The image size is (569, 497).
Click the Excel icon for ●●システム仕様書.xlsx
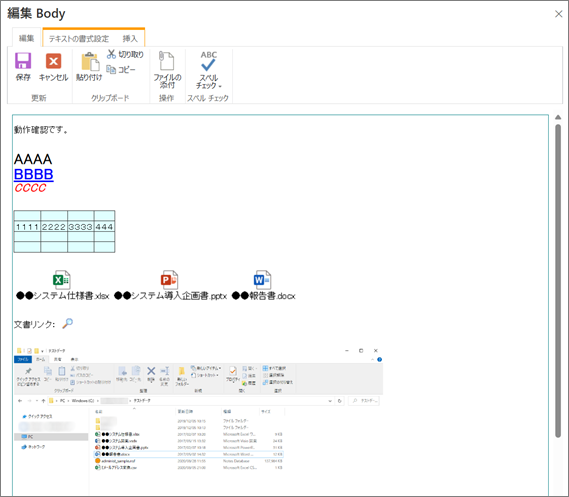[x=62, y=279]
